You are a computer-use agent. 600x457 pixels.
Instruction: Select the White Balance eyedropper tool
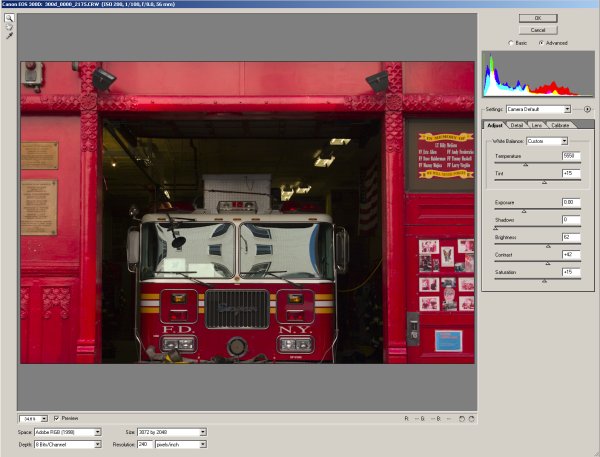click(x=9, y=36)
